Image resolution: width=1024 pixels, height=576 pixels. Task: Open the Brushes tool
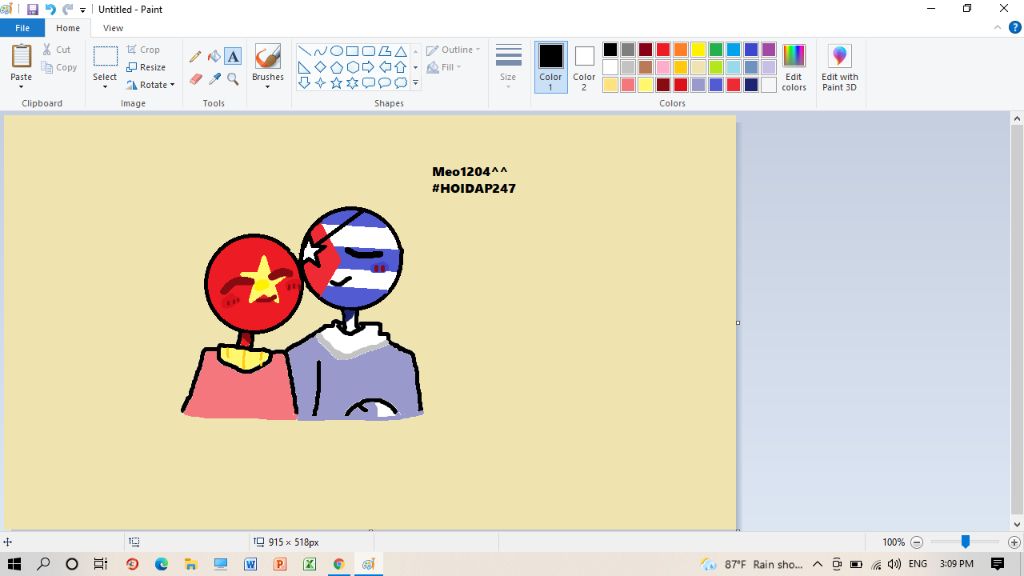tap(268, 57)
